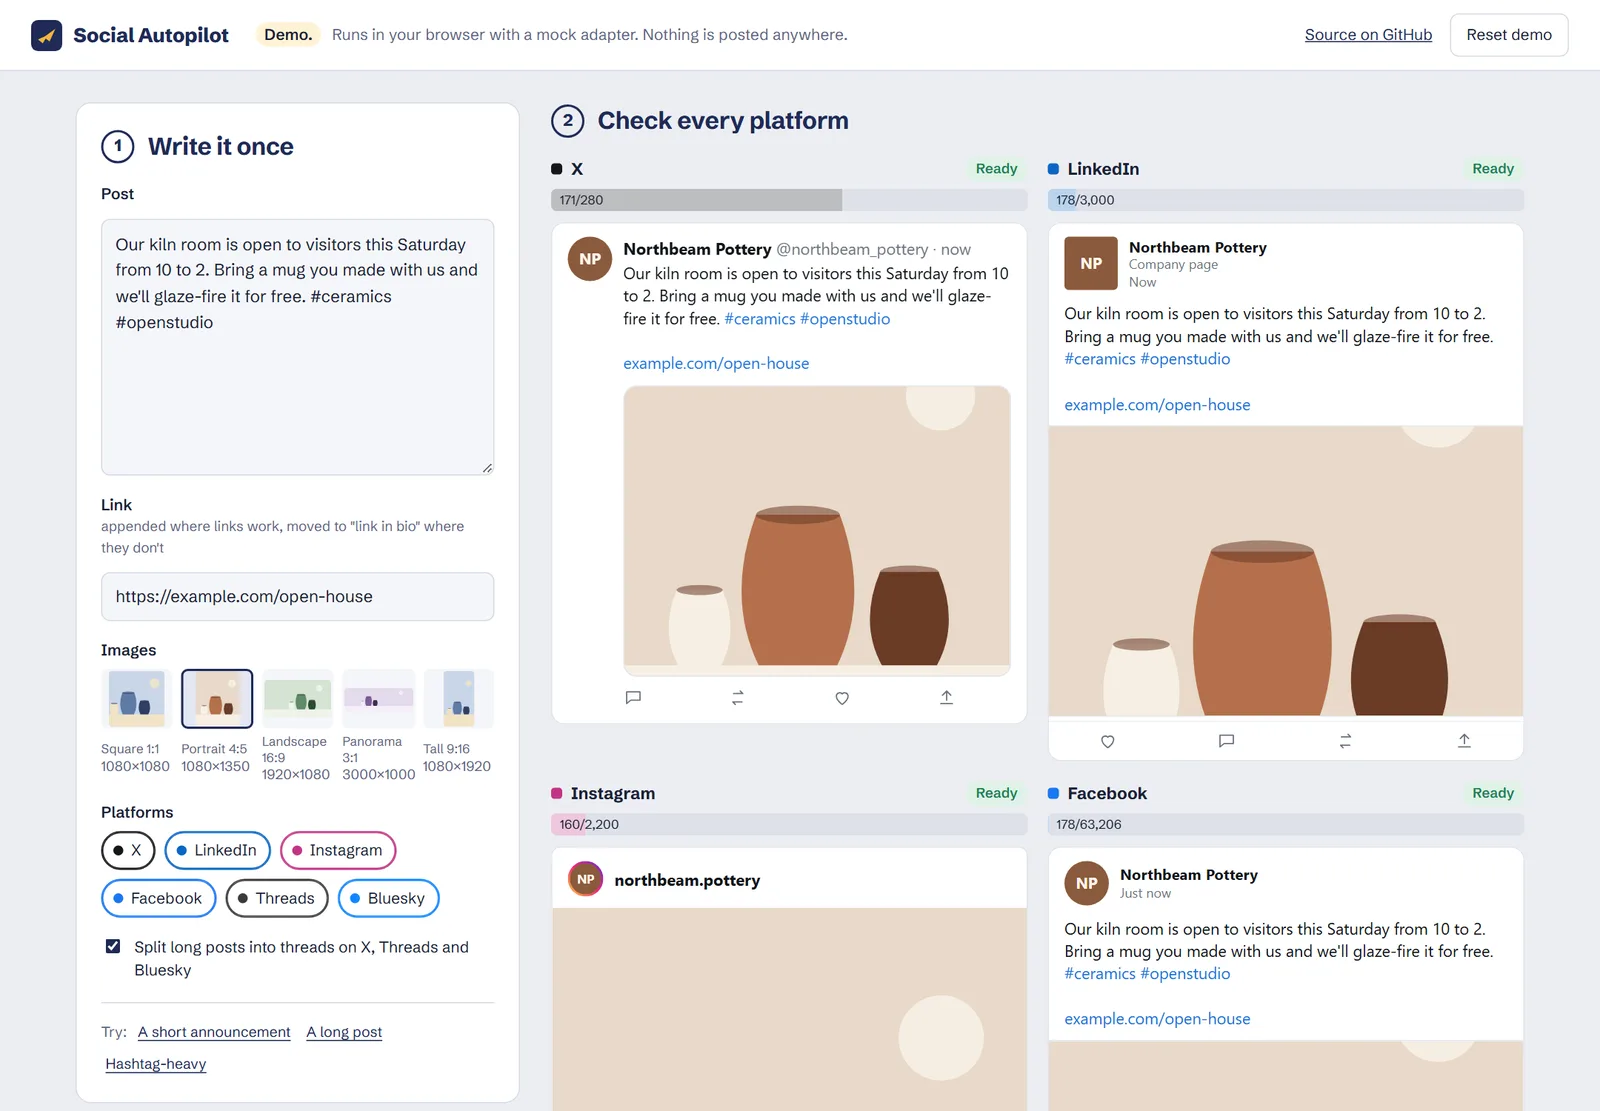
Task: Select the Square 1:1 image thumbnail
Action: [136, 698]
